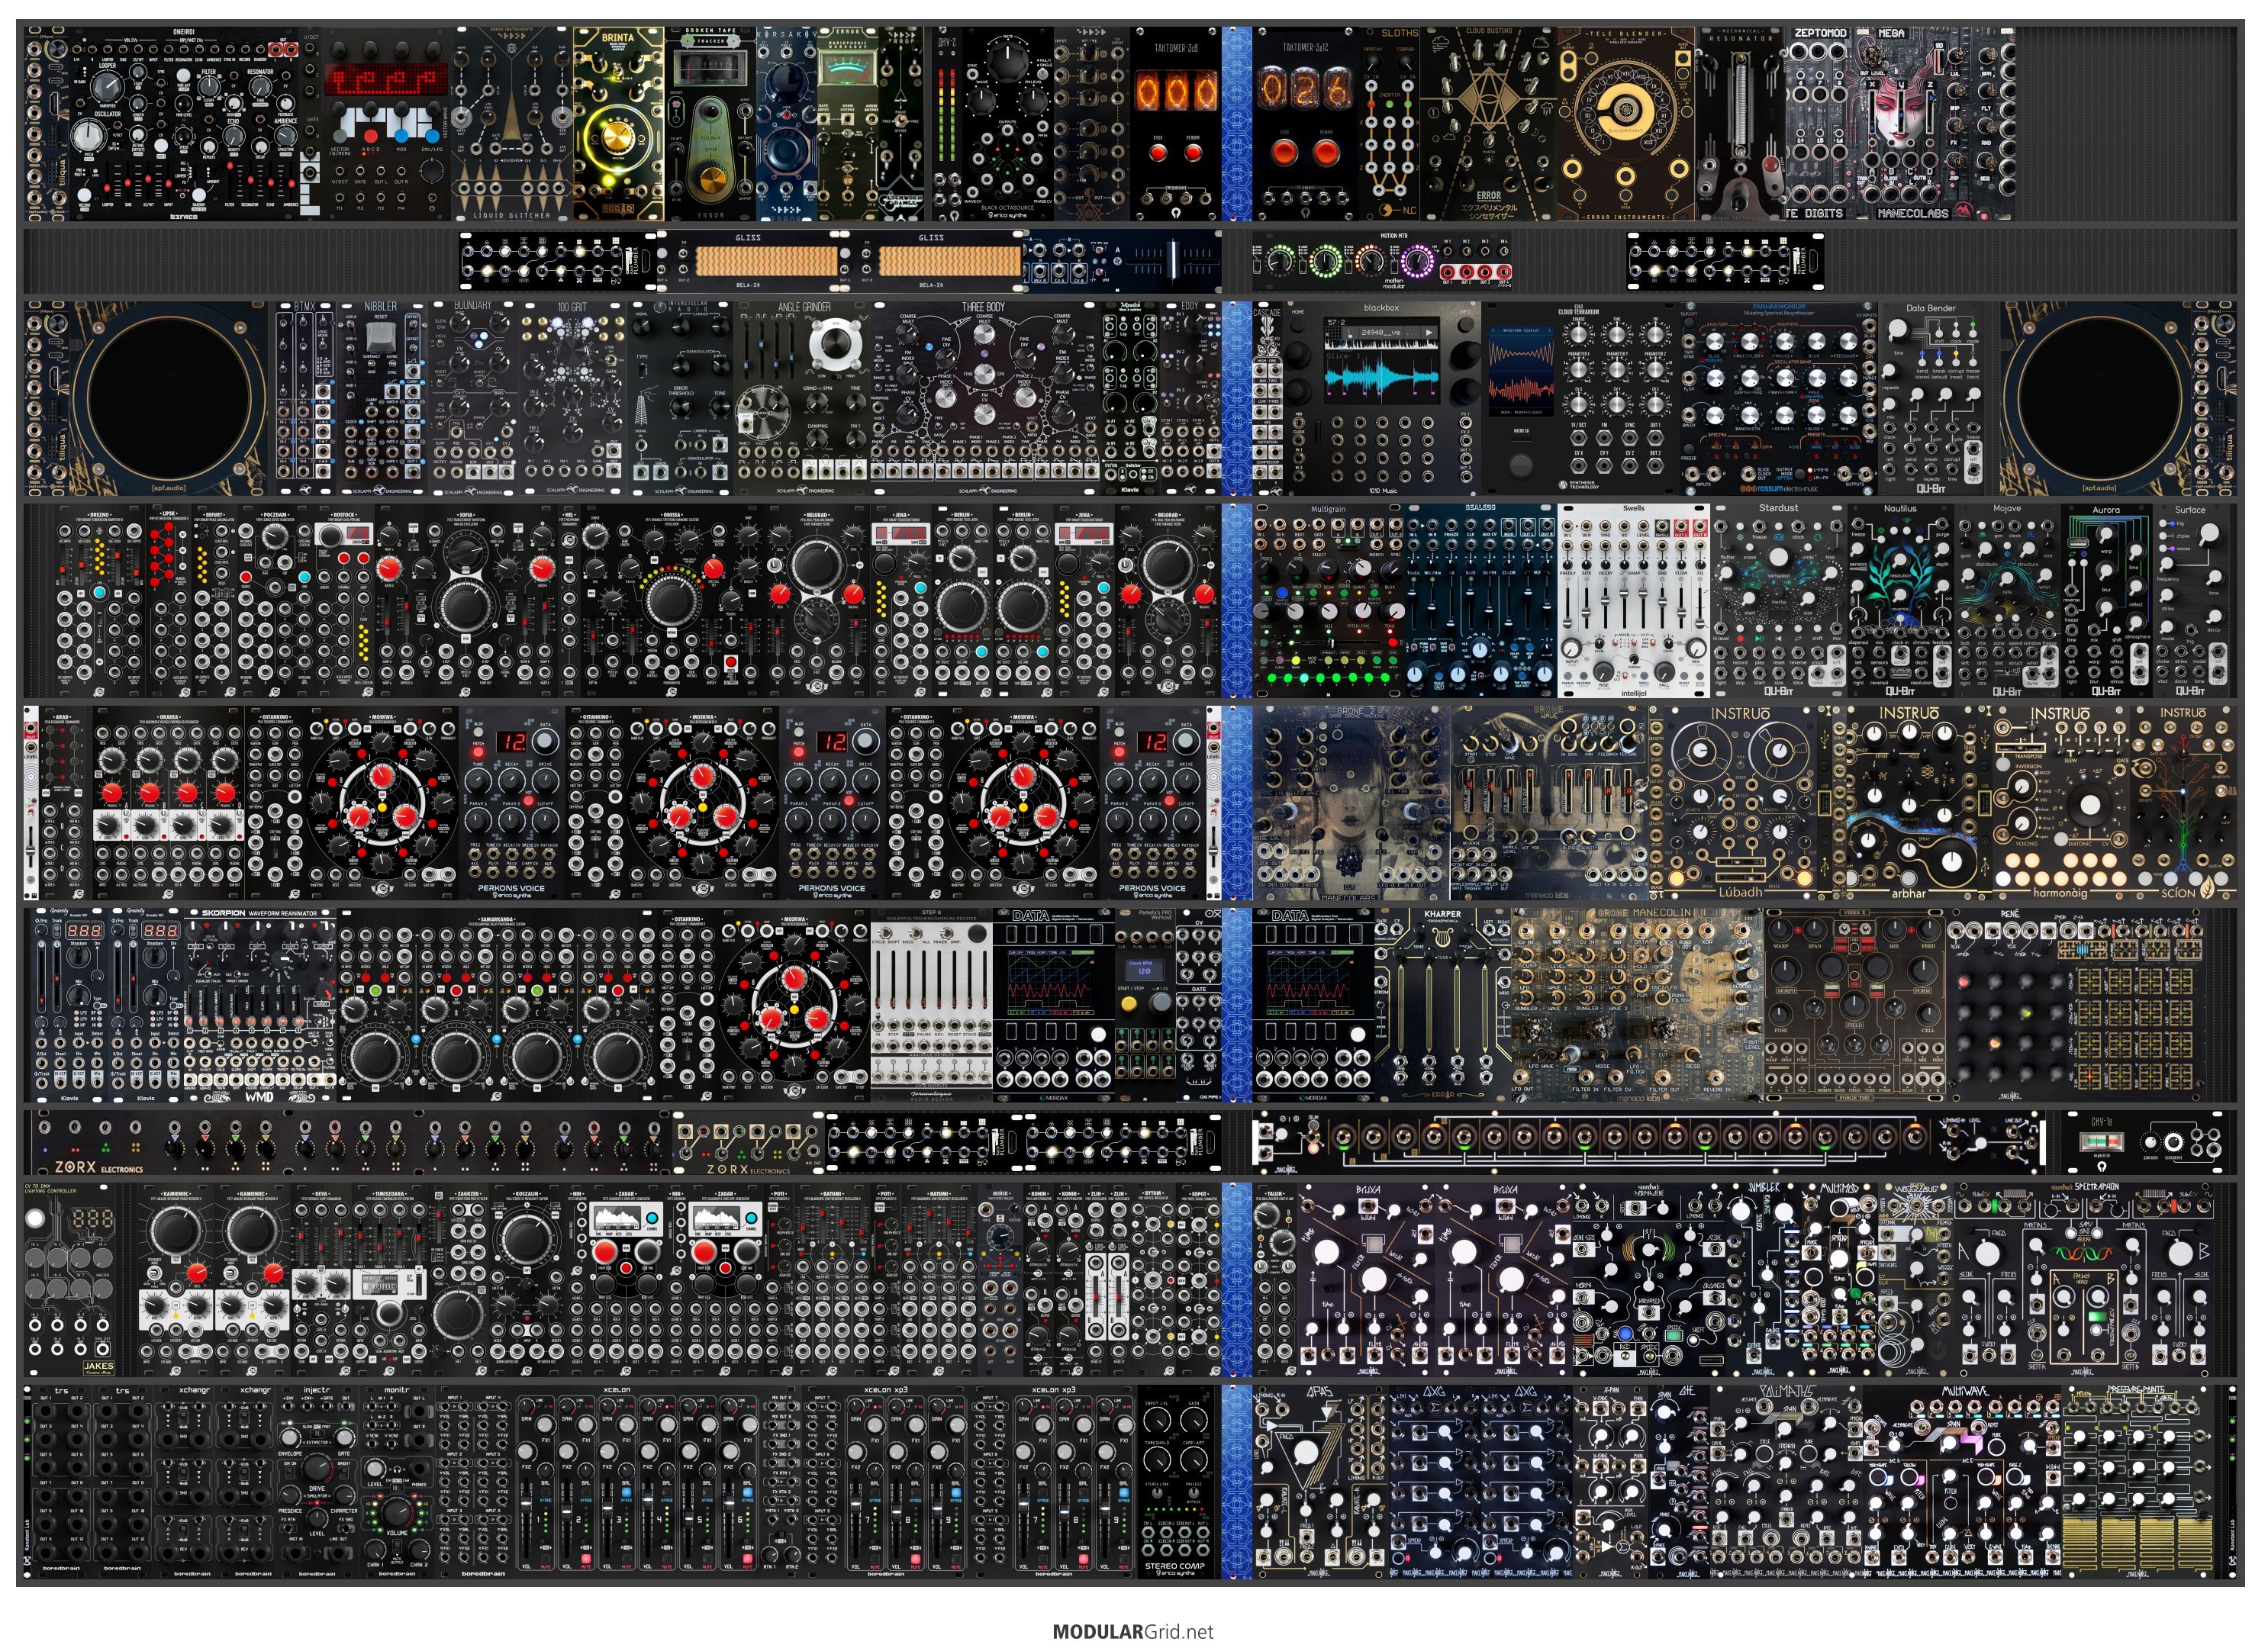Select the Surface module
This screenshot has width=2268, height=1648.
point(2190,600)
